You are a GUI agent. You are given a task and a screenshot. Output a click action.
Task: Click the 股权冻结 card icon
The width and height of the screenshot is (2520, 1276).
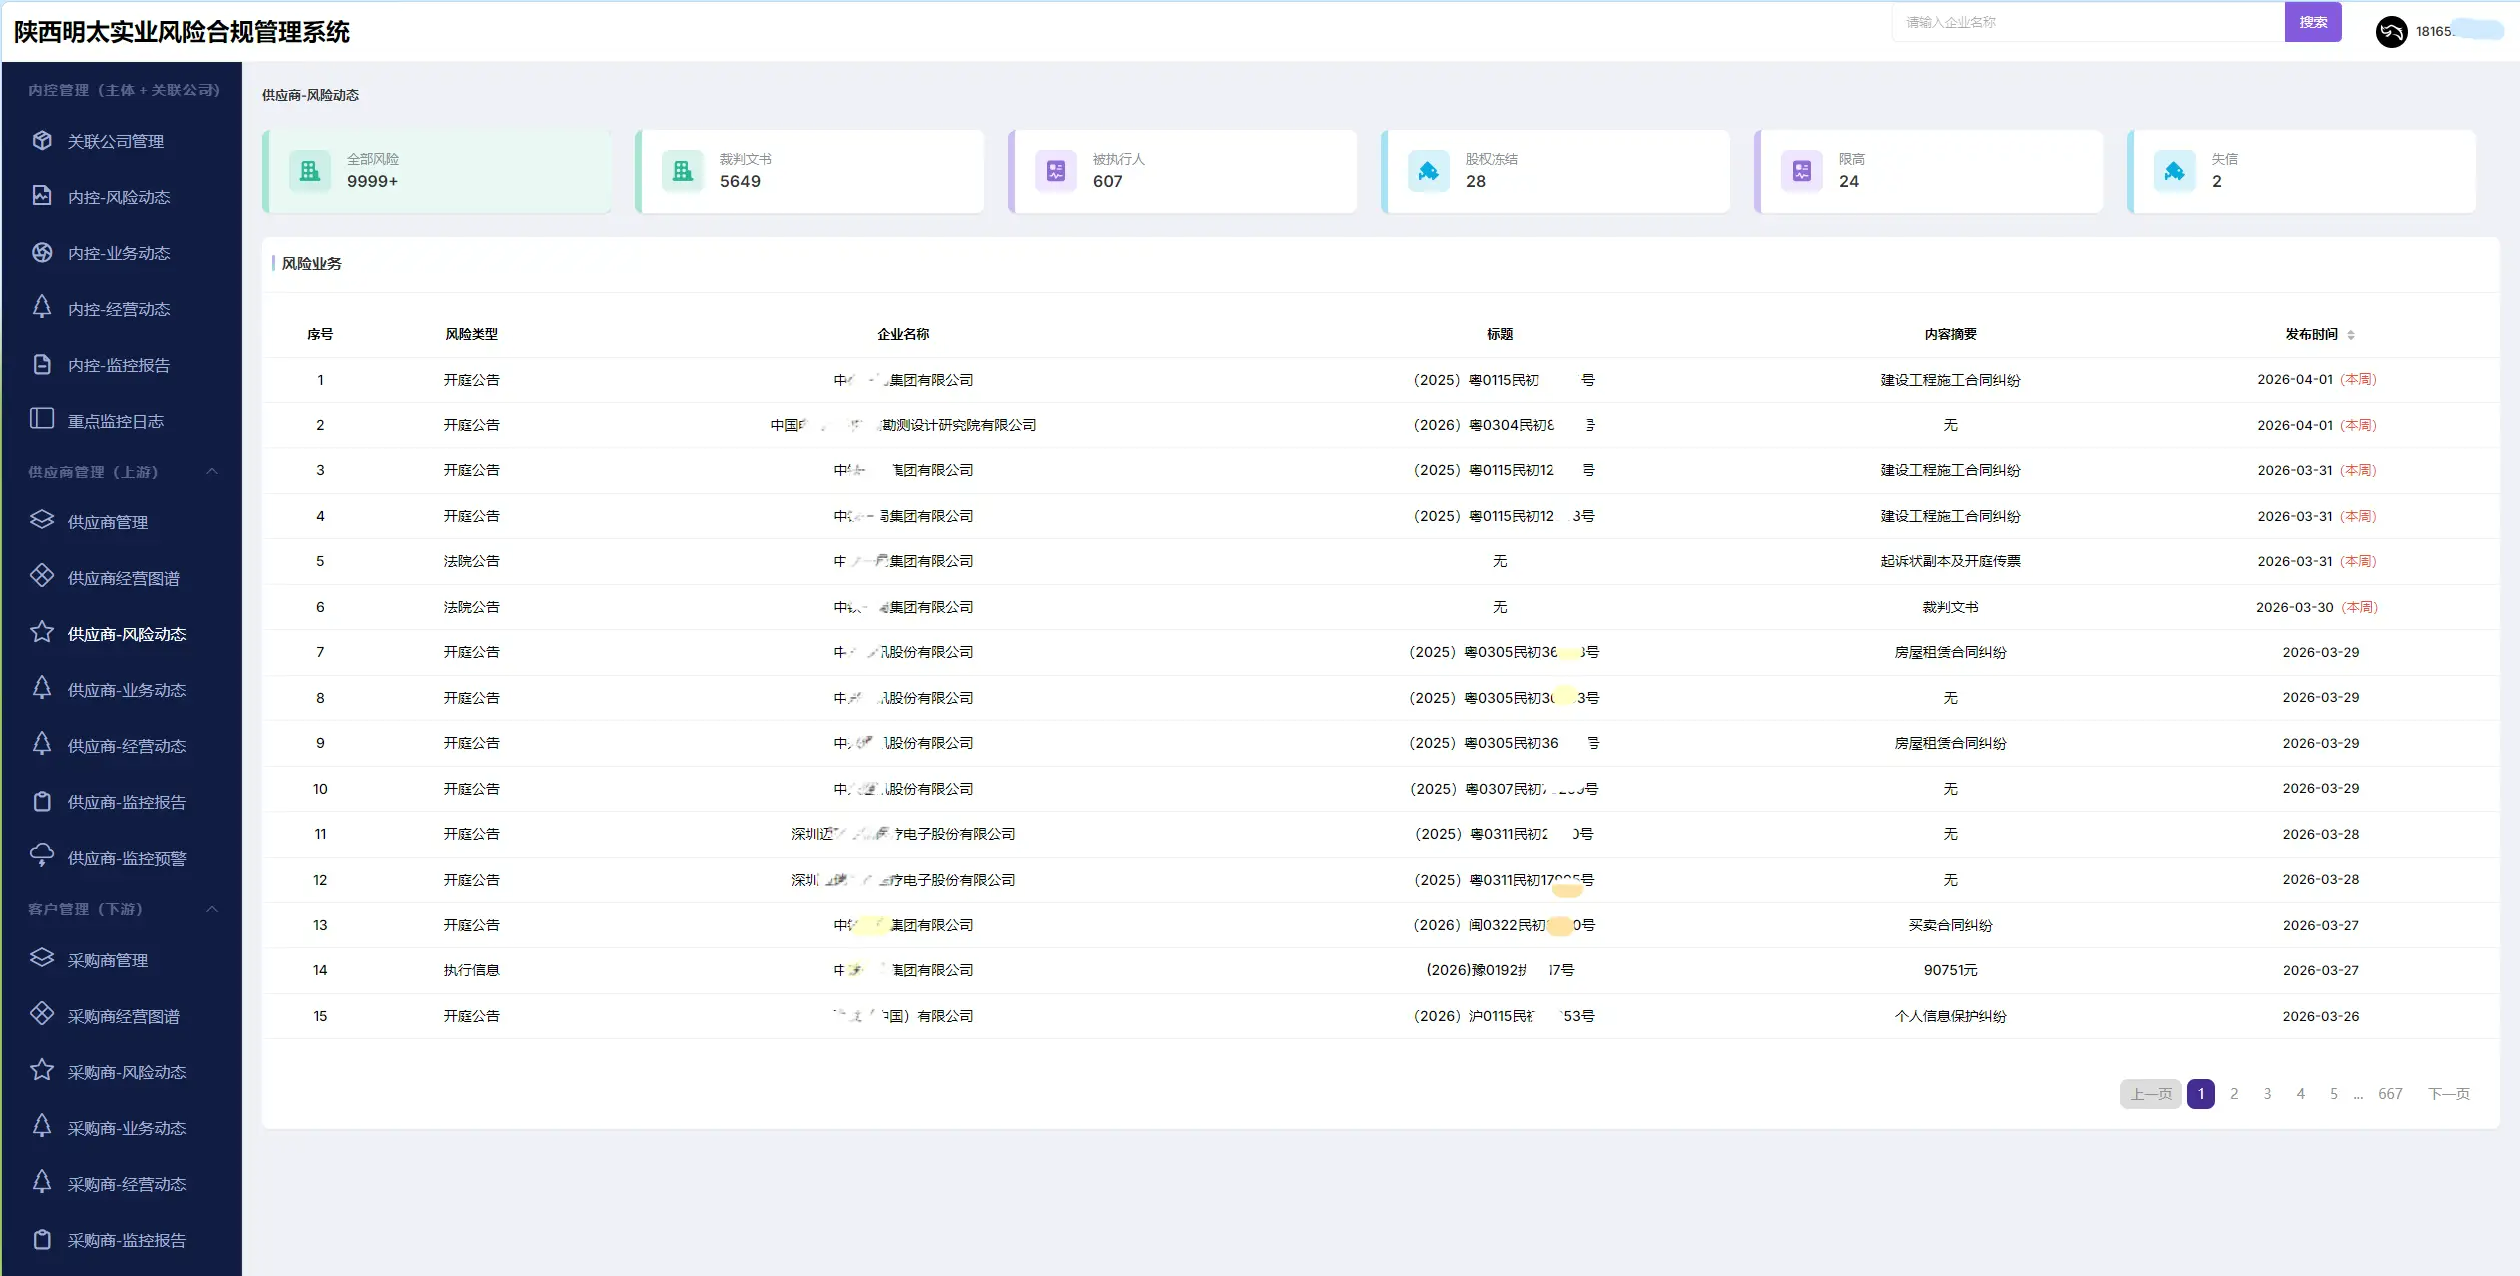click(x=1428, y=171)
